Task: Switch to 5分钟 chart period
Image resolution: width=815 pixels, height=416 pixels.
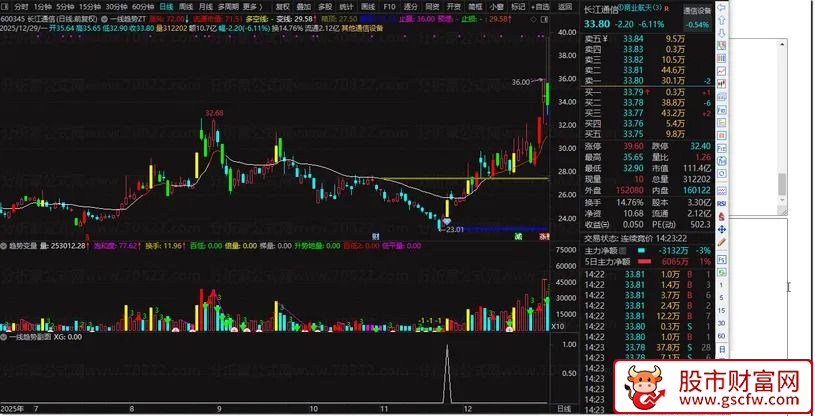Action: 65,7
